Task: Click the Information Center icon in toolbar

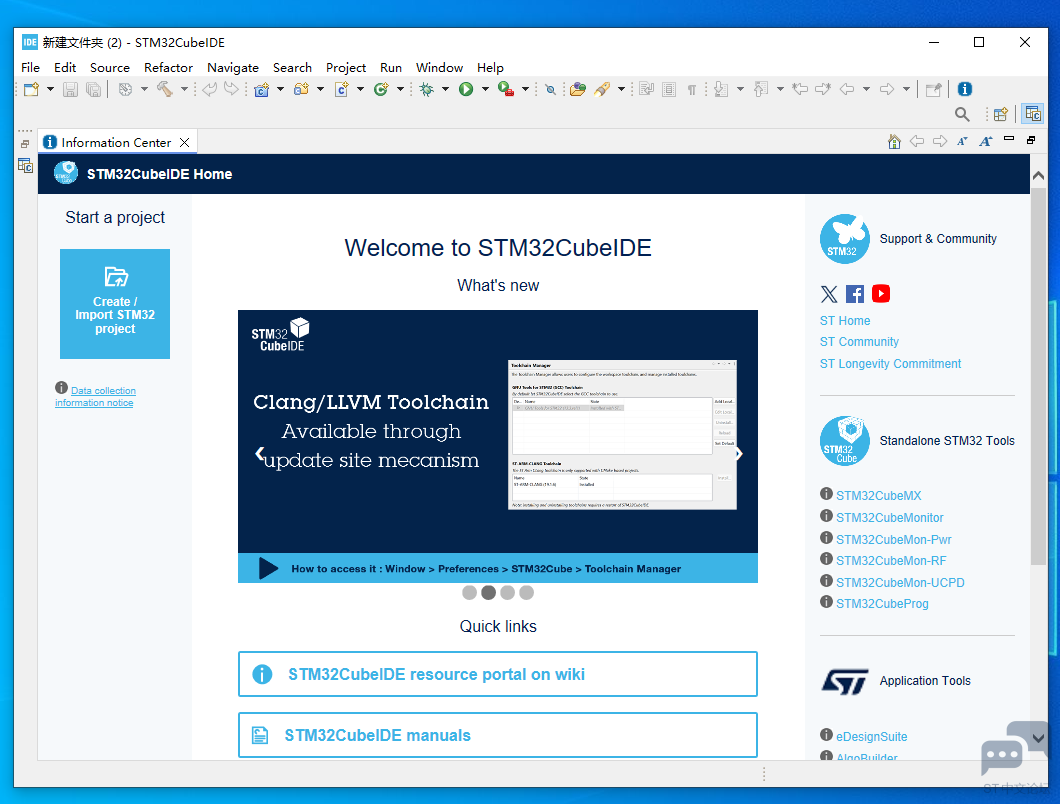Action: click(x=964, y=89)
